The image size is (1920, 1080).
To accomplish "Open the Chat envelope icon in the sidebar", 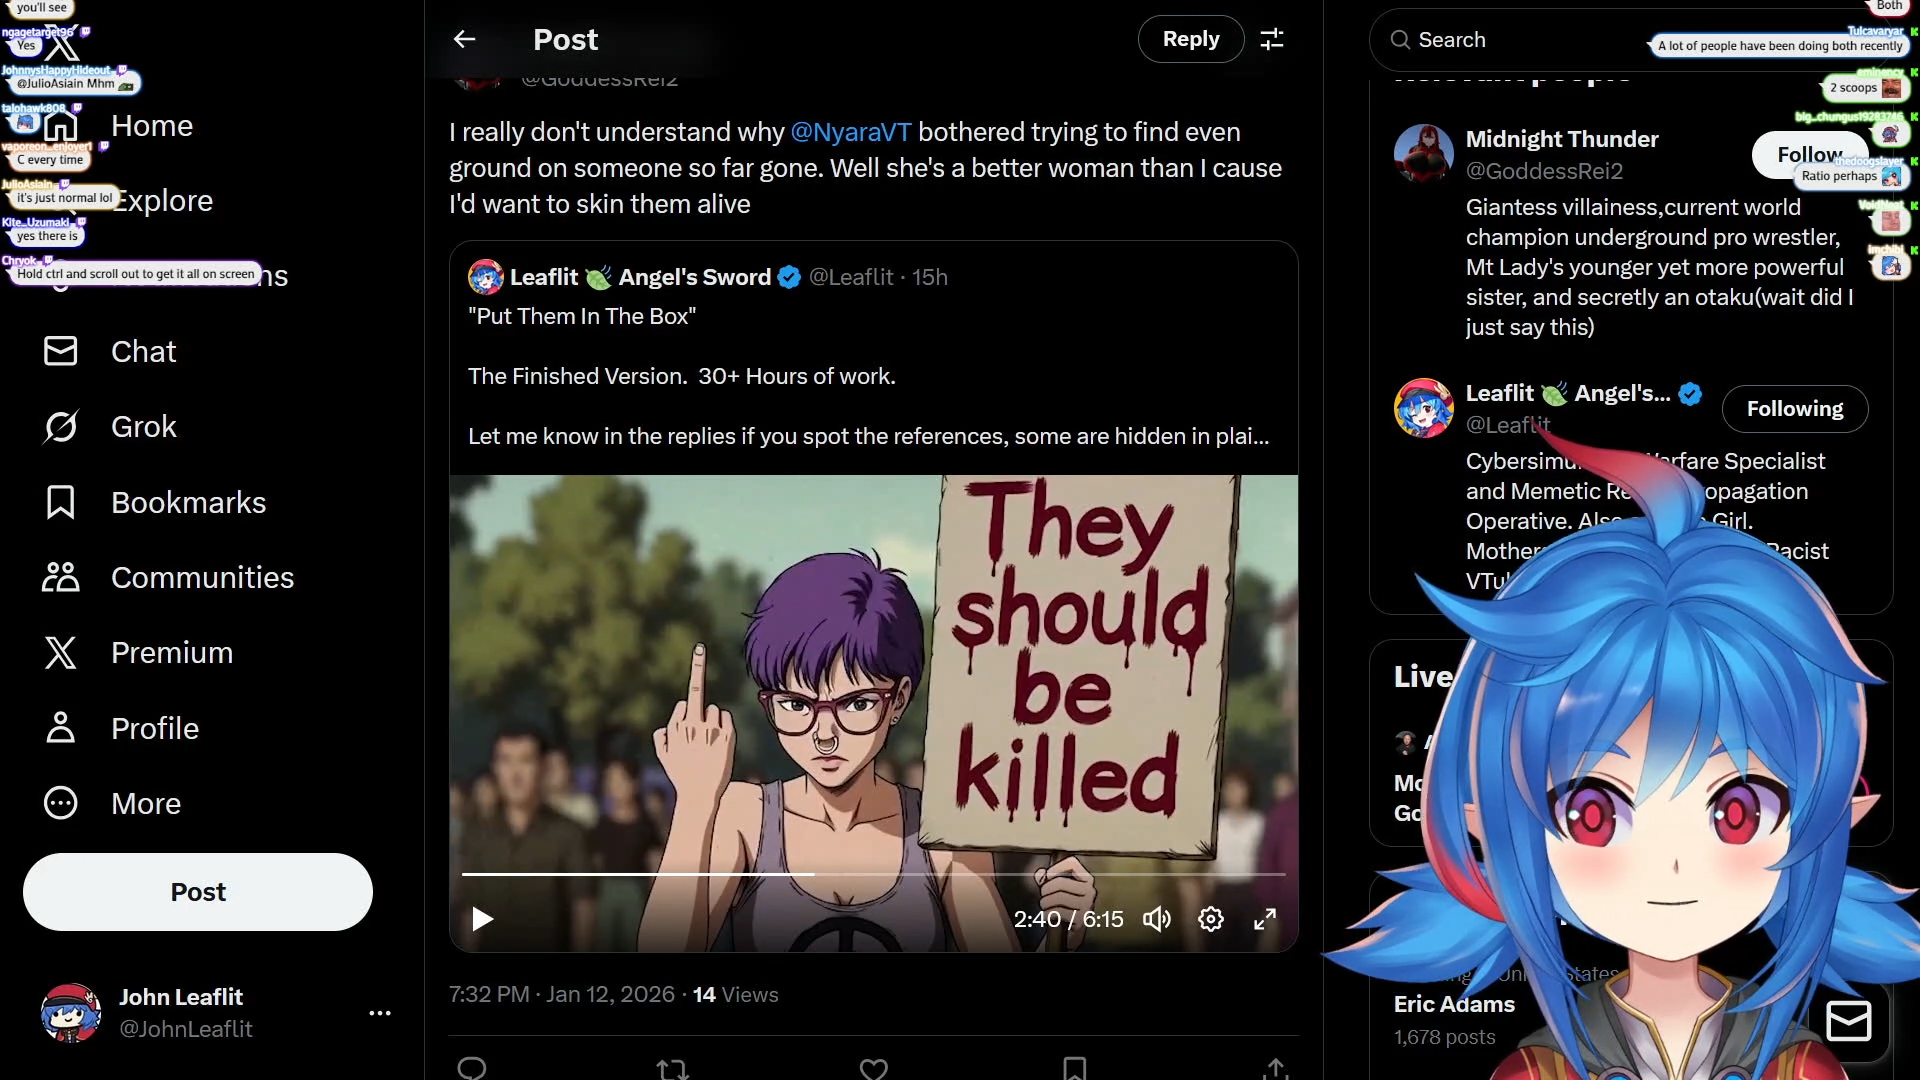I will pos(61,351).
